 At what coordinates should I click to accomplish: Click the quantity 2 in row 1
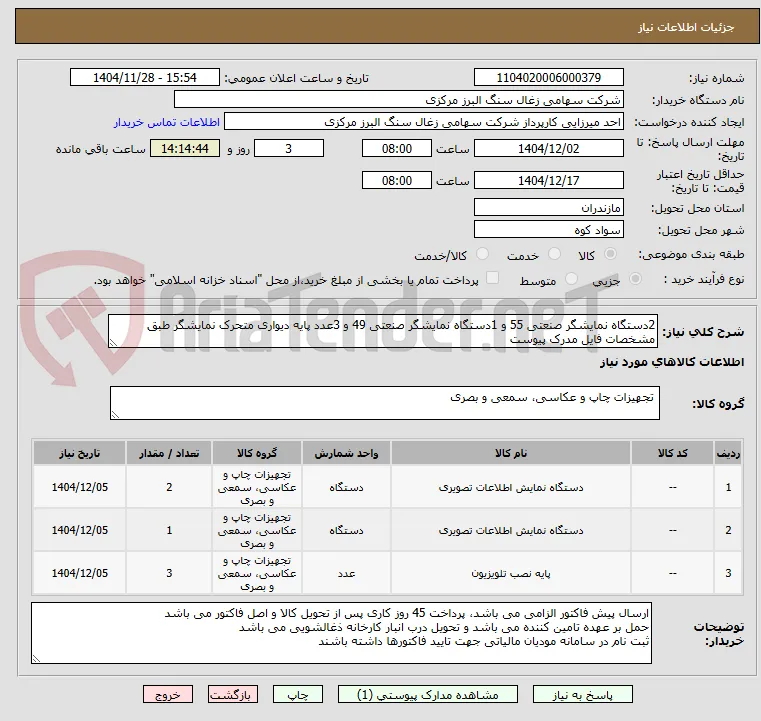[x=169, y=487]
